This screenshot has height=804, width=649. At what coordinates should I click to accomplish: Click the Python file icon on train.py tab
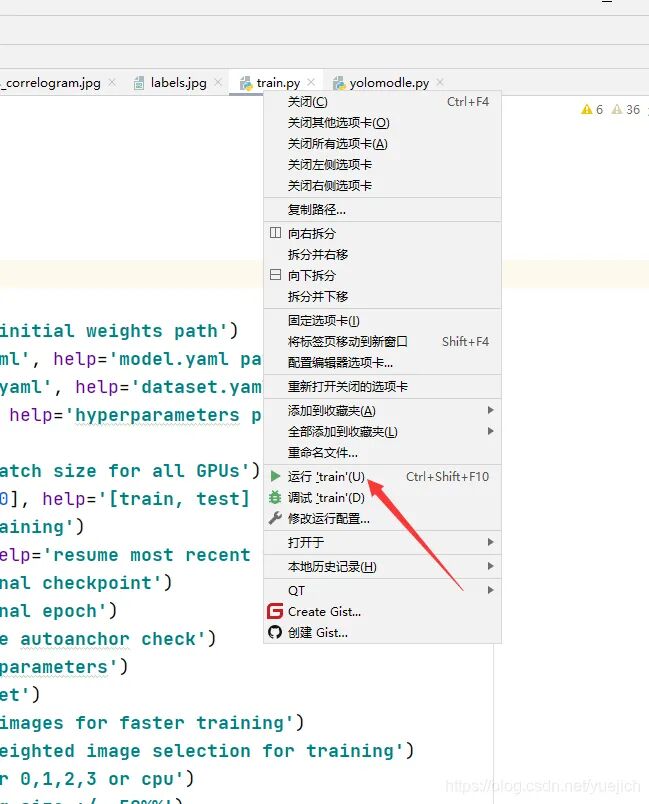246,83
